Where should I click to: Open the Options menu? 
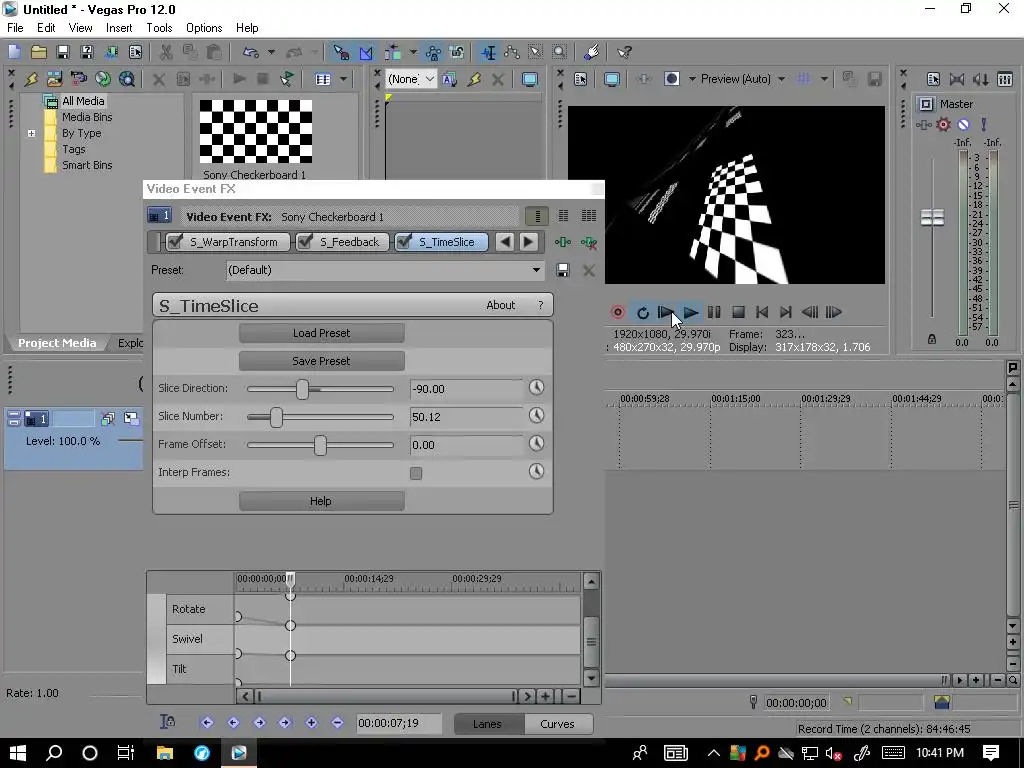point(204,27)
